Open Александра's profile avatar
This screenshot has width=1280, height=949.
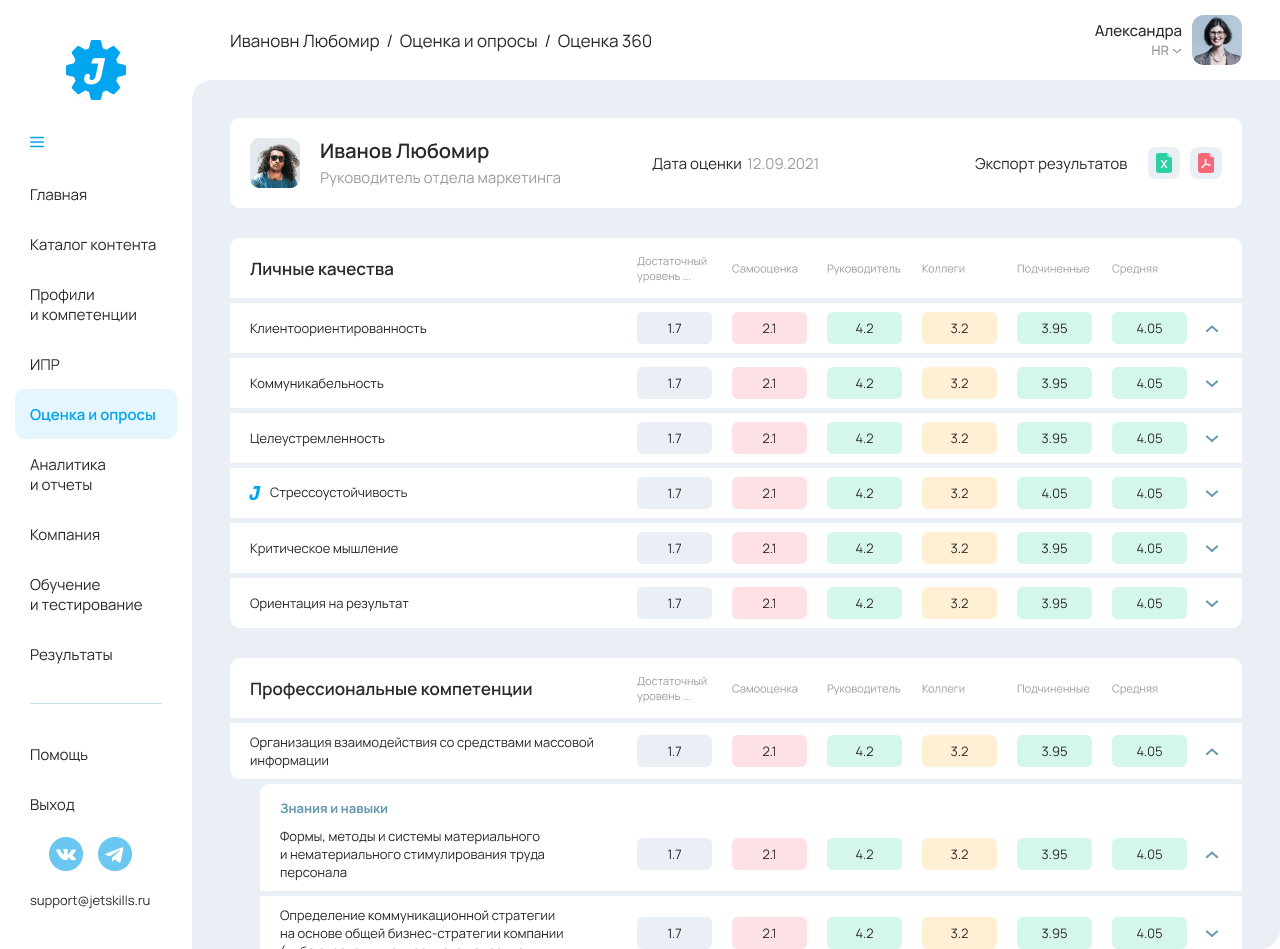tap(1217, 40)
